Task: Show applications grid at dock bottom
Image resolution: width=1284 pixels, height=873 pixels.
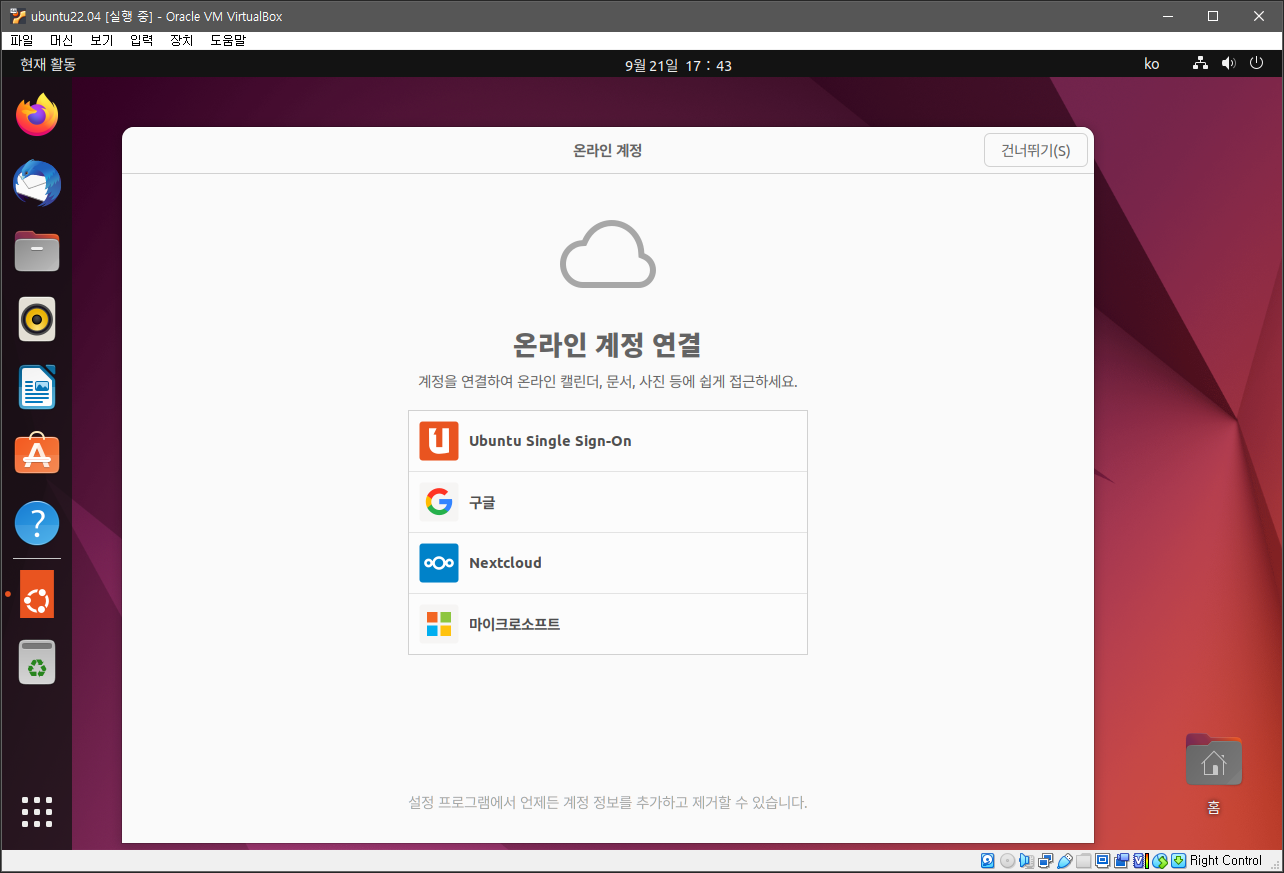Action: click(37, 811)
